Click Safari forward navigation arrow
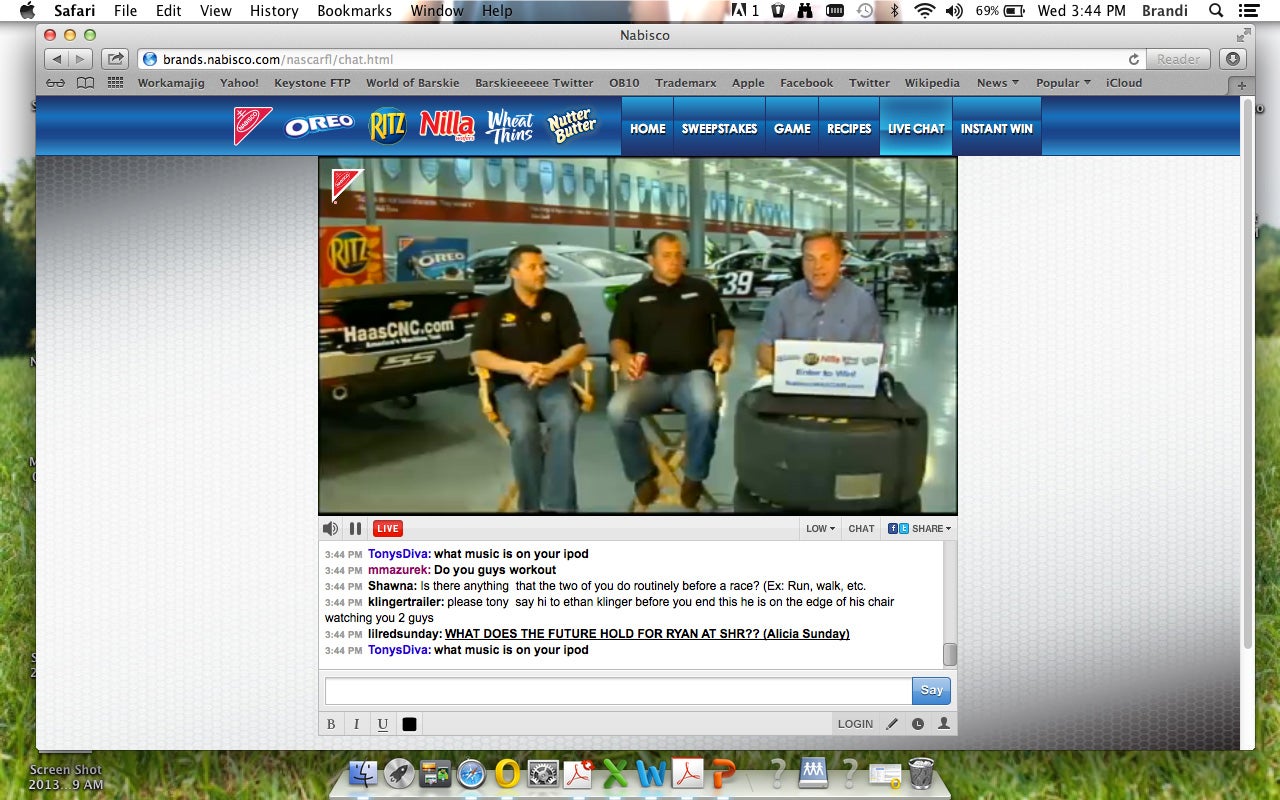Screen dimensions: 1280x800 click(80, 59)
